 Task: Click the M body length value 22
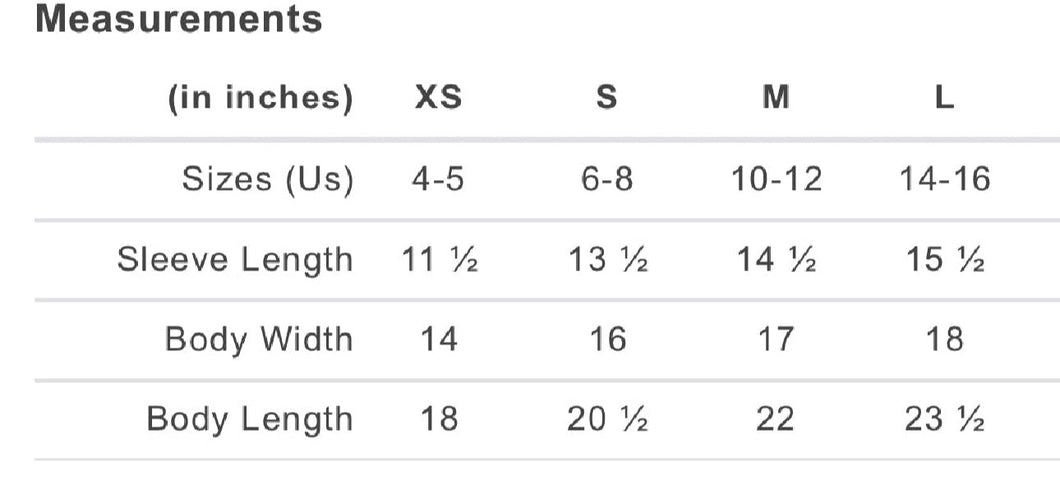[x=775, y=418]
